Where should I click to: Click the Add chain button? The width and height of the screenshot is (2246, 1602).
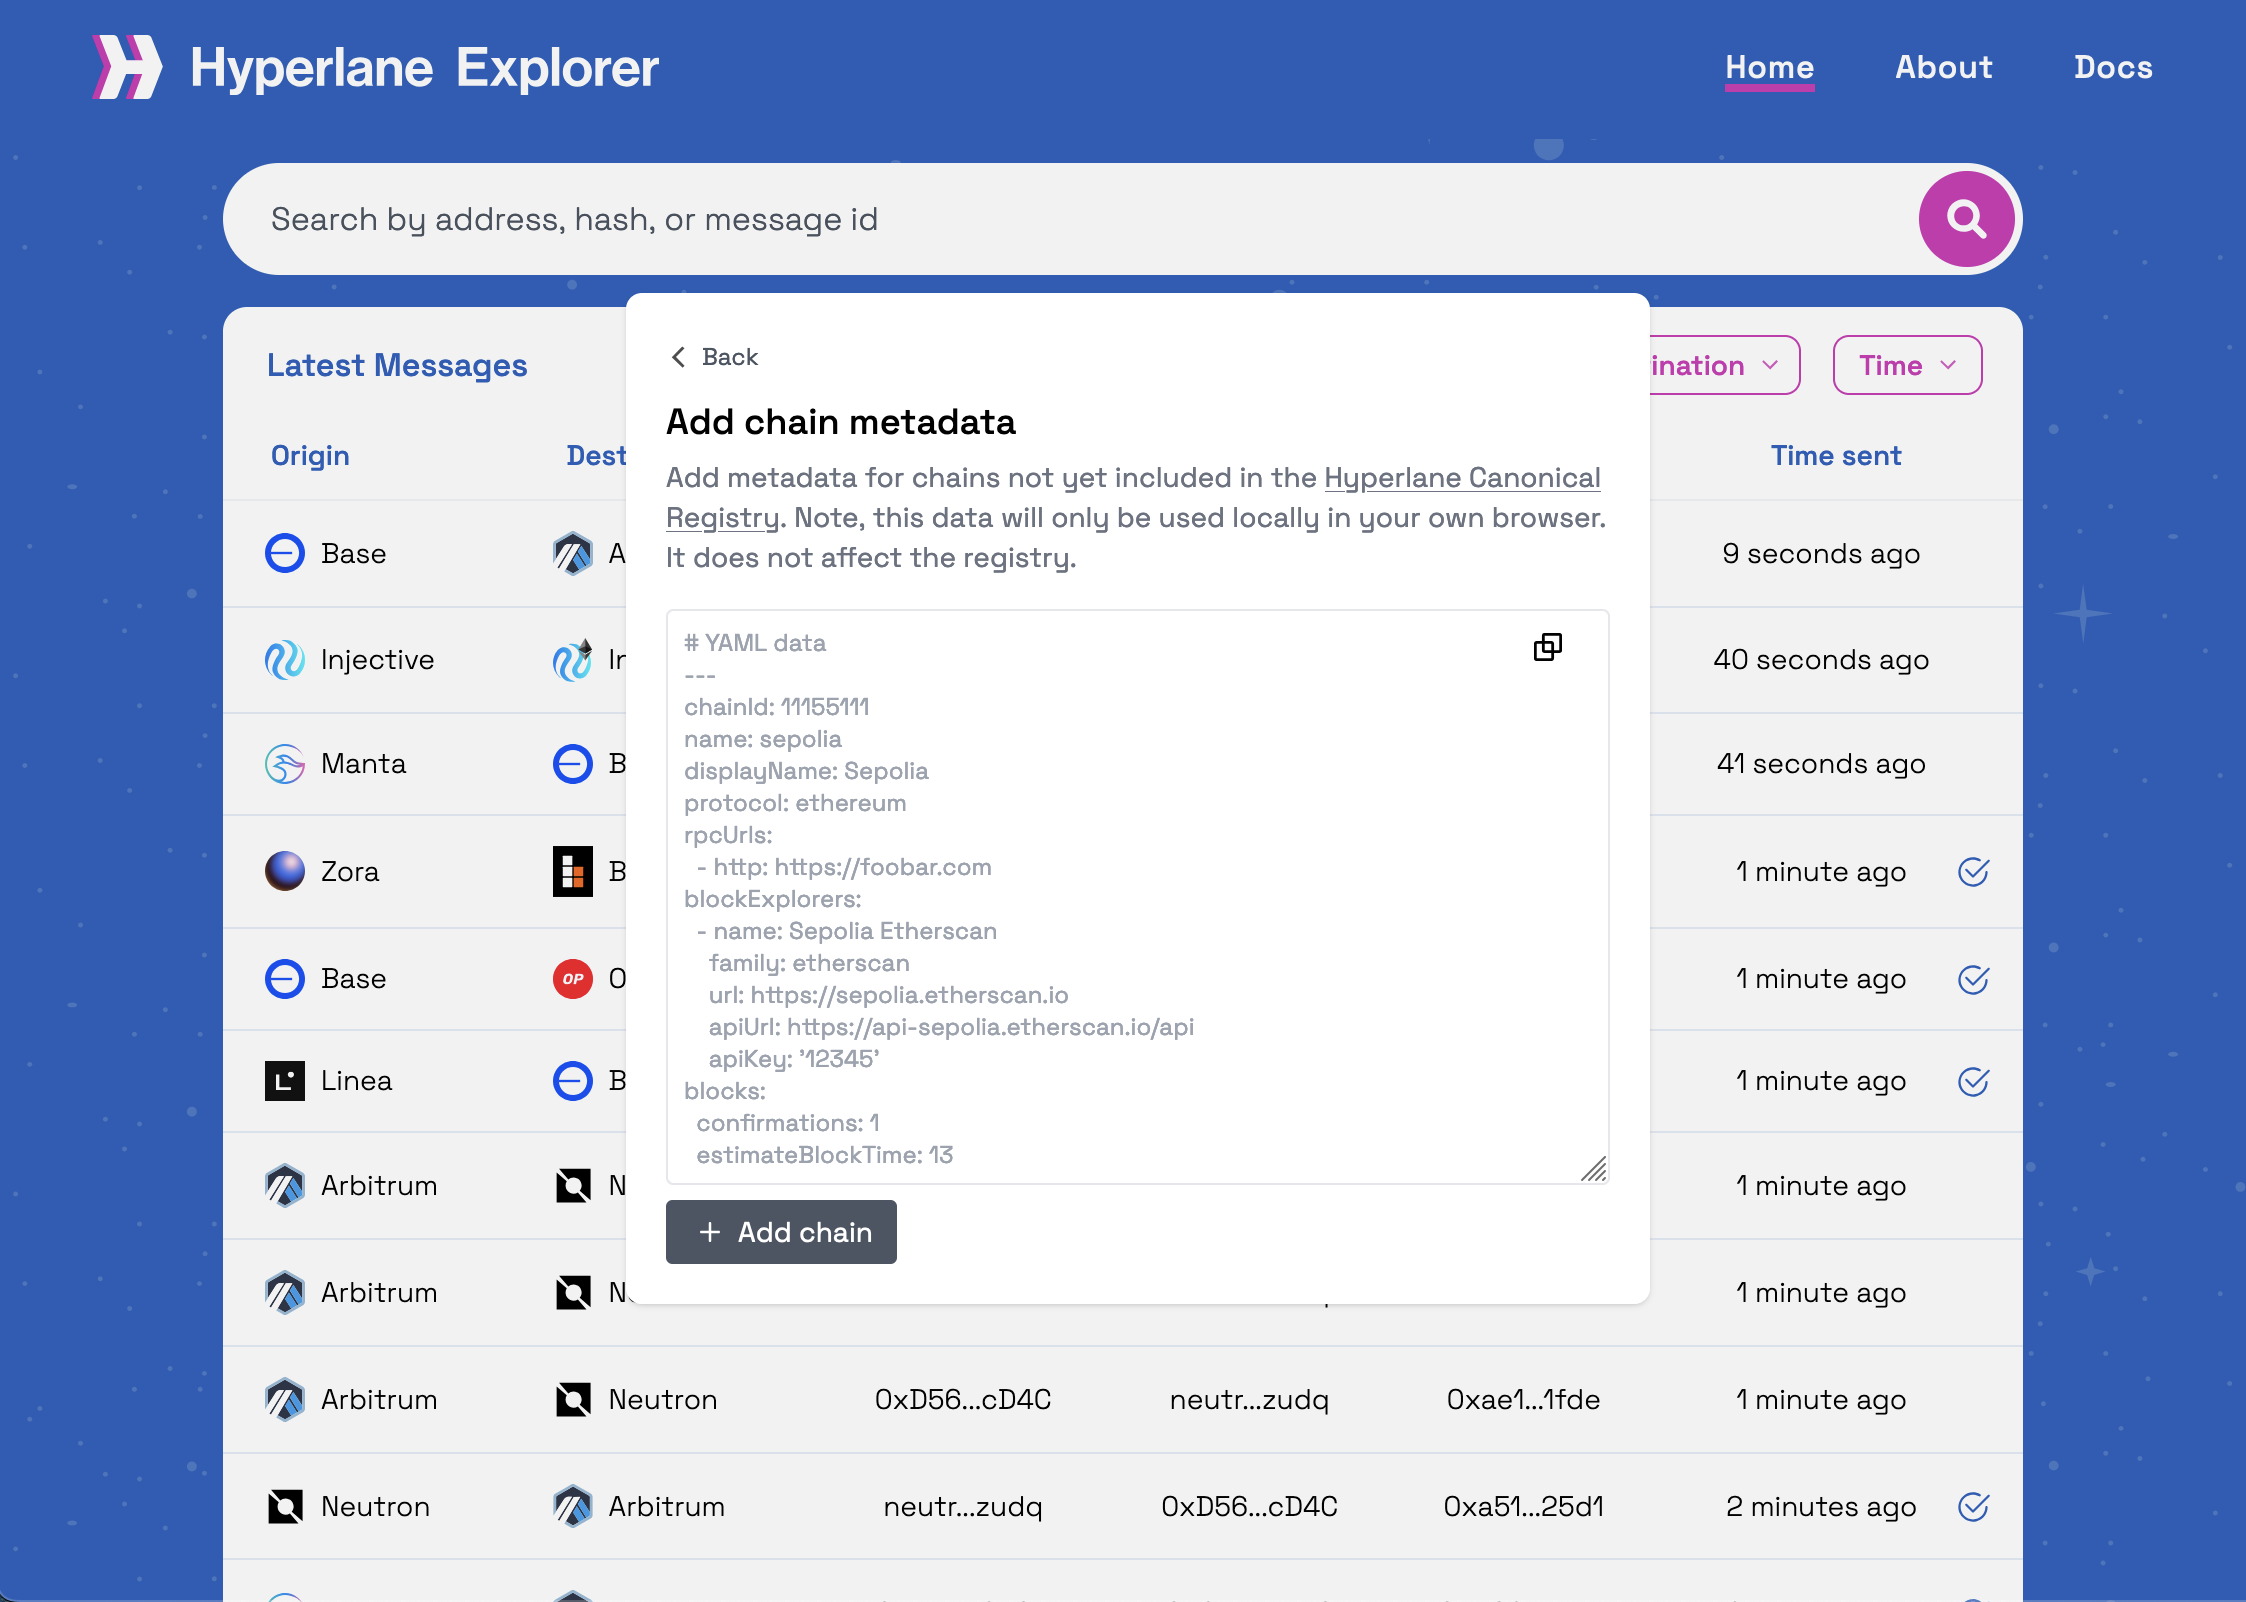point(781,1232)
